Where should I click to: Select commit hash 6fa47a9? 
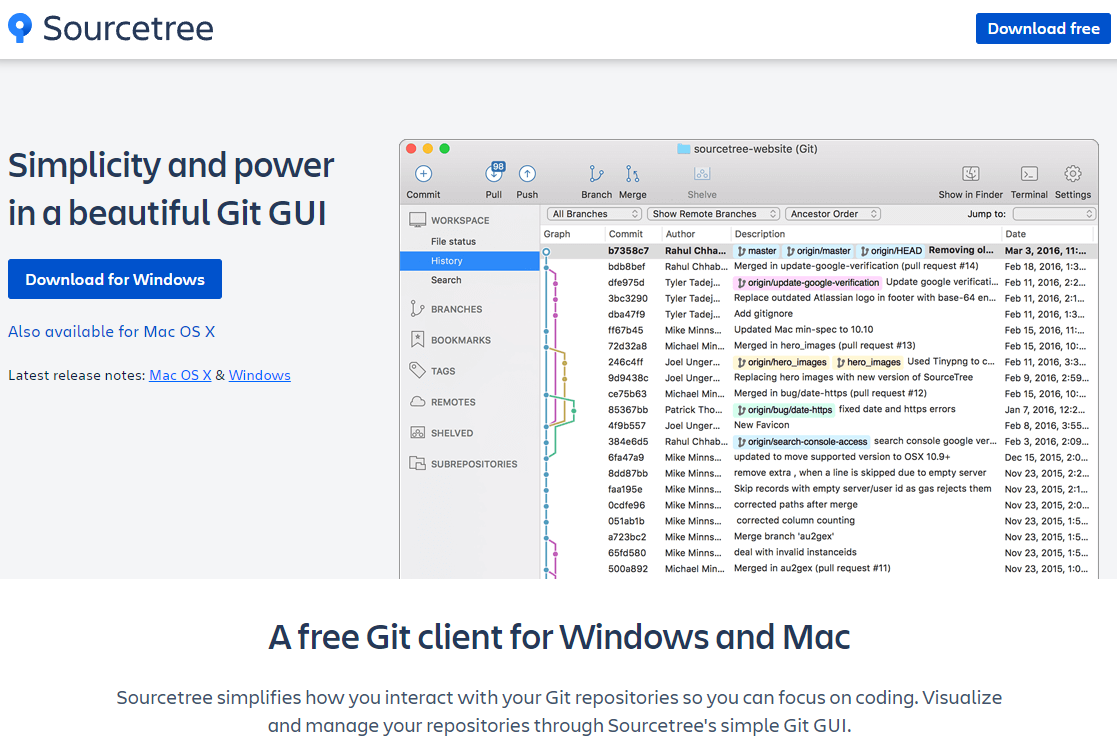tap(625, 457)
